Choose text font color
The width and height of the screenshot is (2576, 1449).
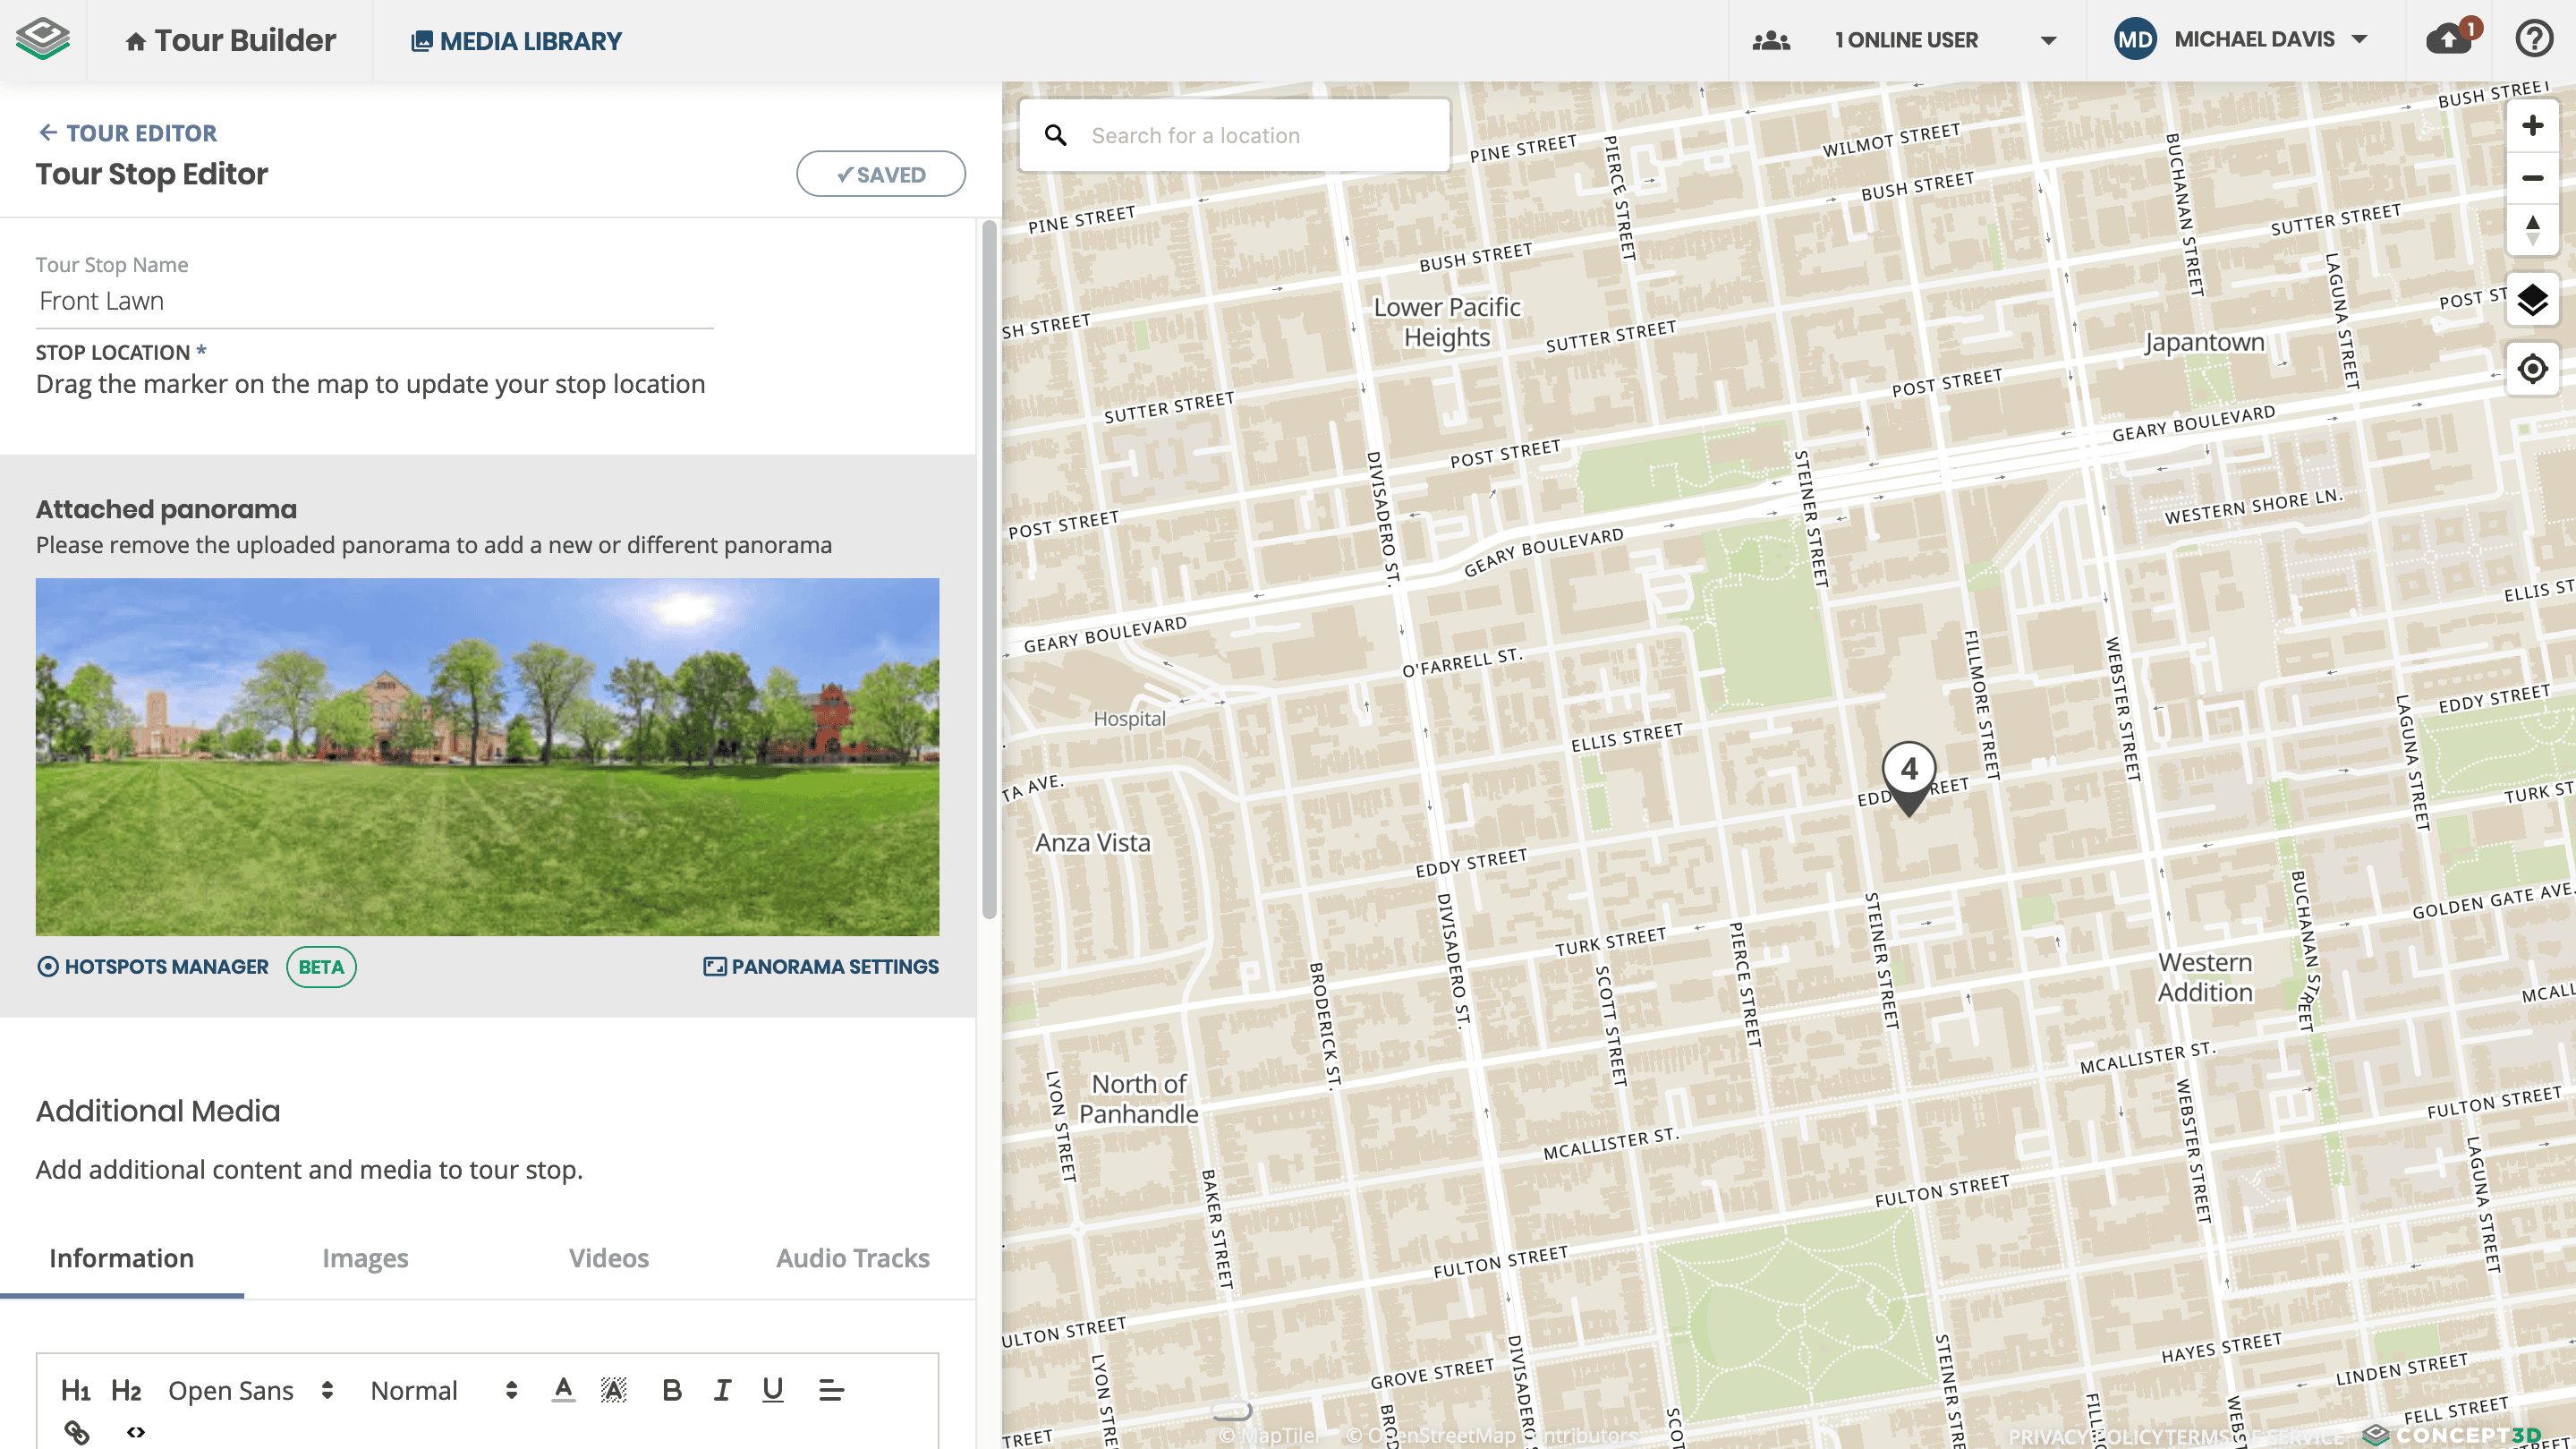pos(563,1389)
